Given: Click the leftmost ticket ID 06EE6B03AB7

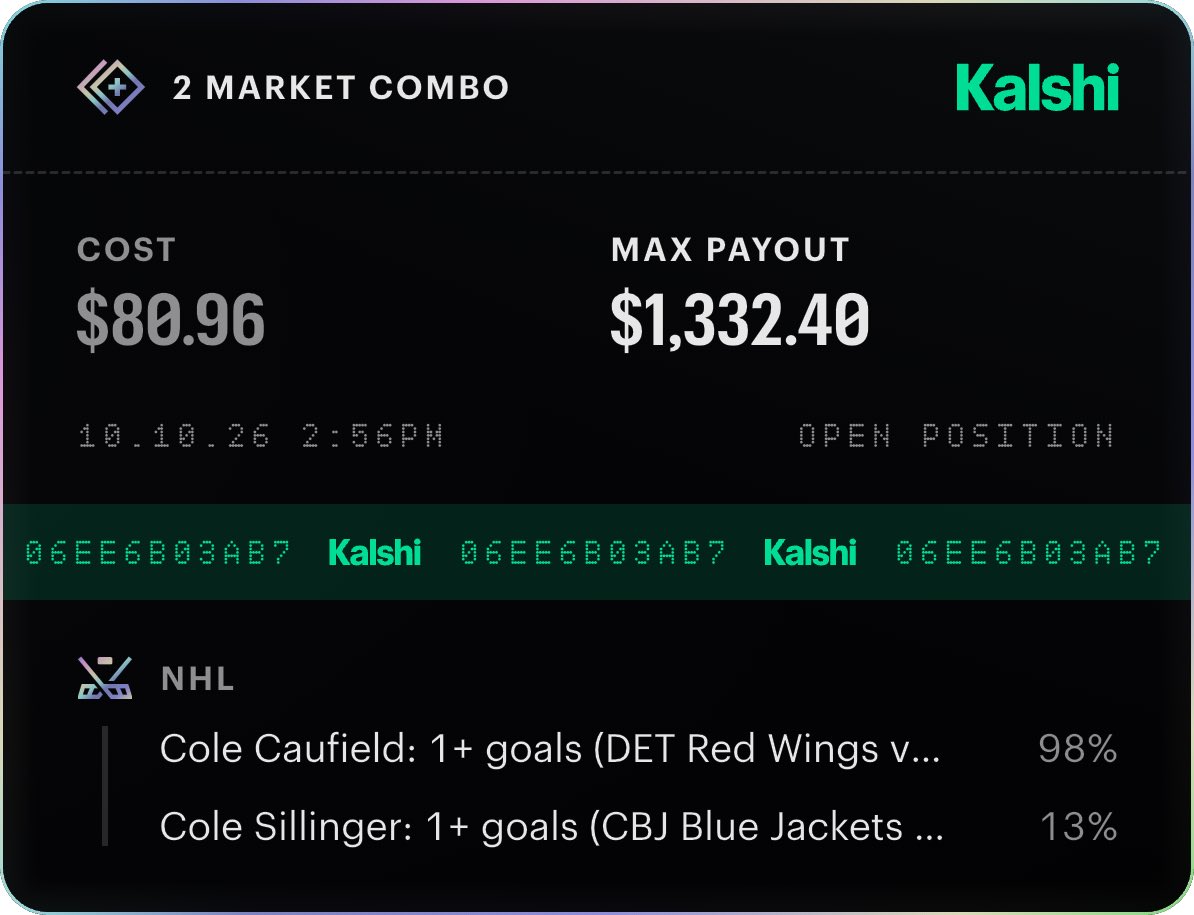Looking at the screenshot, I should point(158,553).
